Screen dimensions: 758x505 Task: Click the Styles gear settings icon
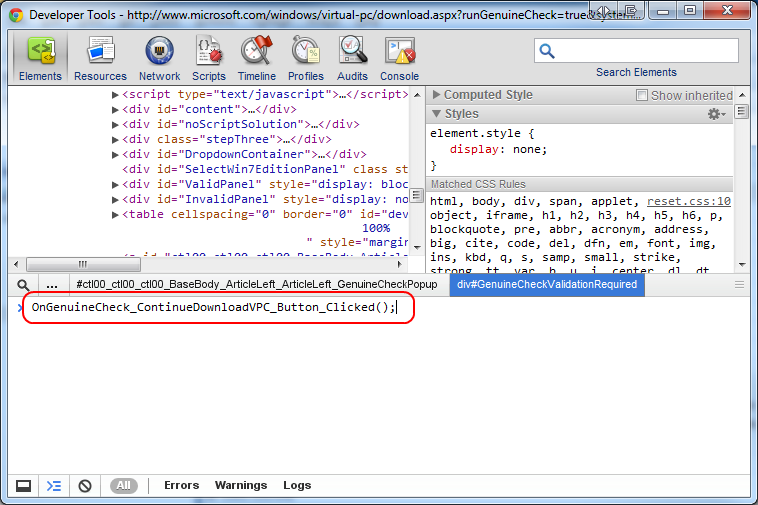[716, 114]
